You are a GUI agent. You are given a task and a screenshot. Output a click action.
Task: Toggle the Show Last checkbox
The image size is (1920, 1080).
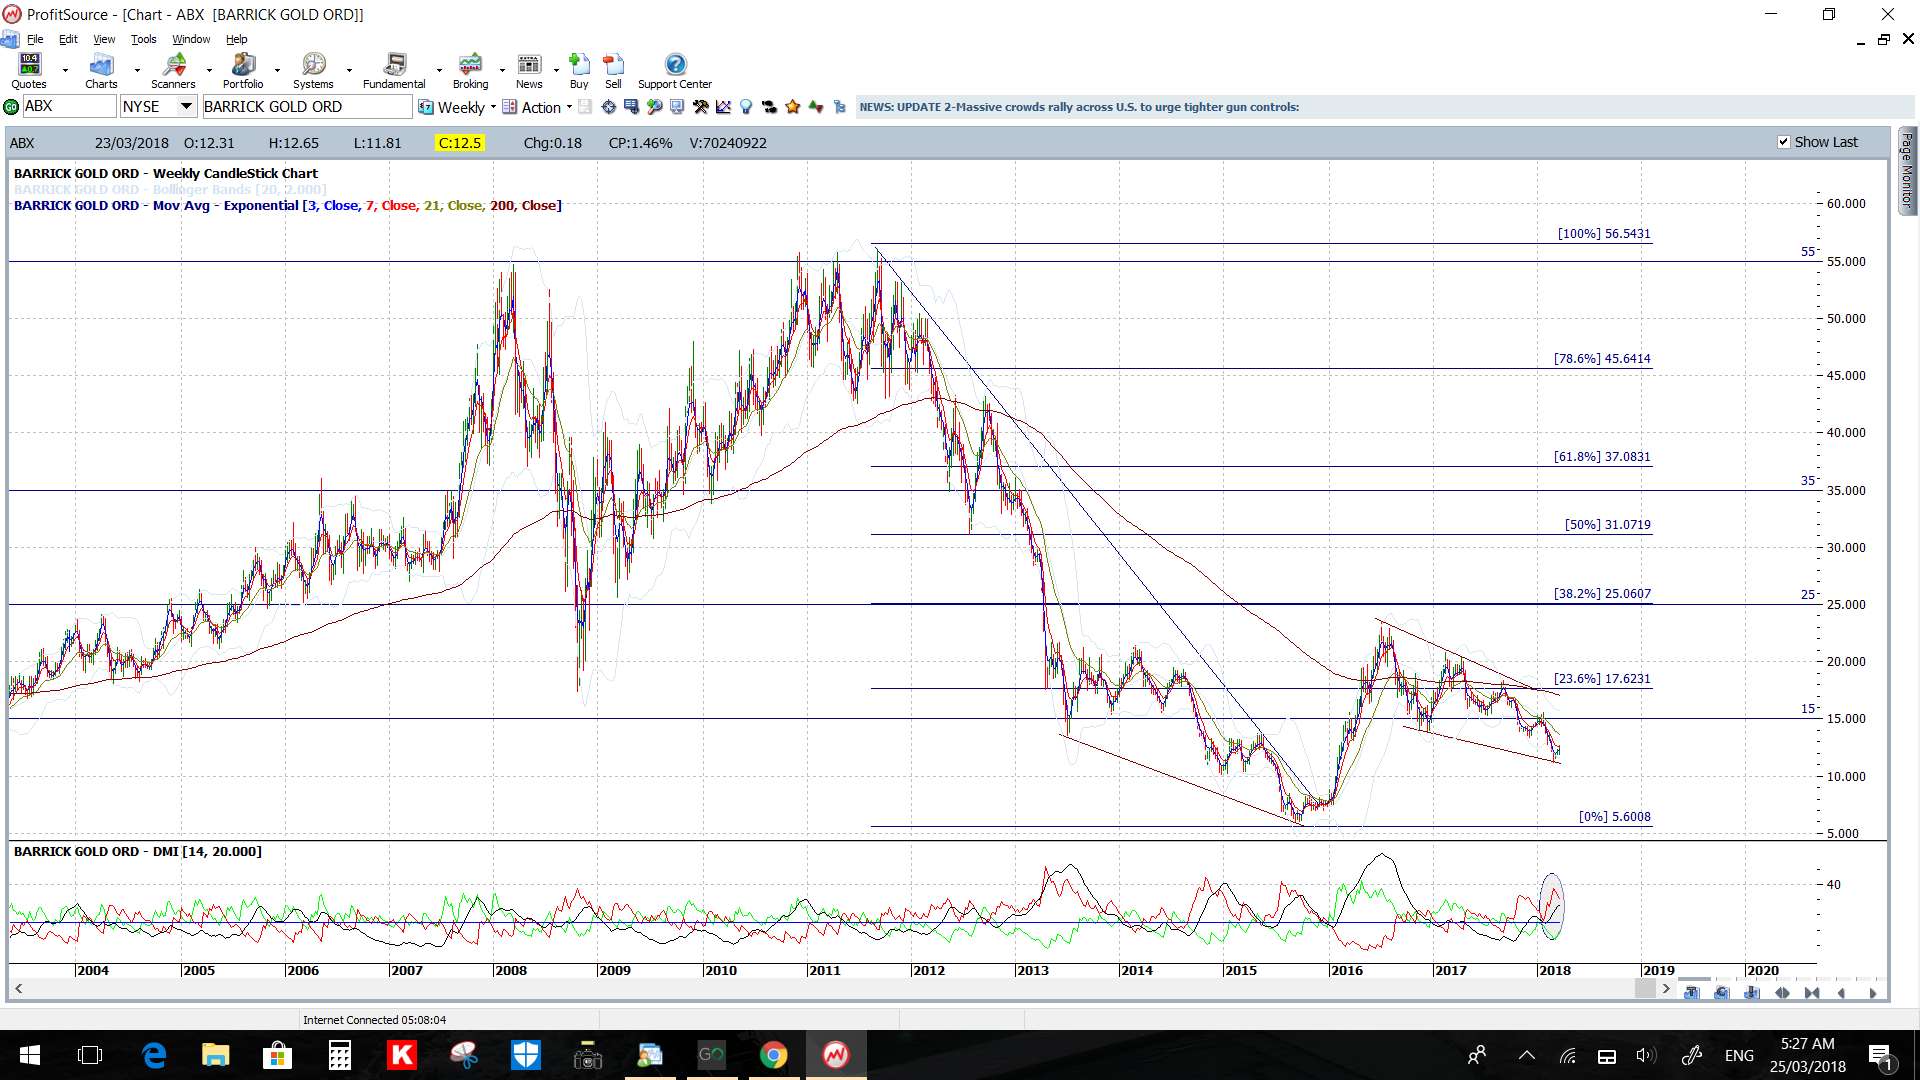(x=1784, y=142)
